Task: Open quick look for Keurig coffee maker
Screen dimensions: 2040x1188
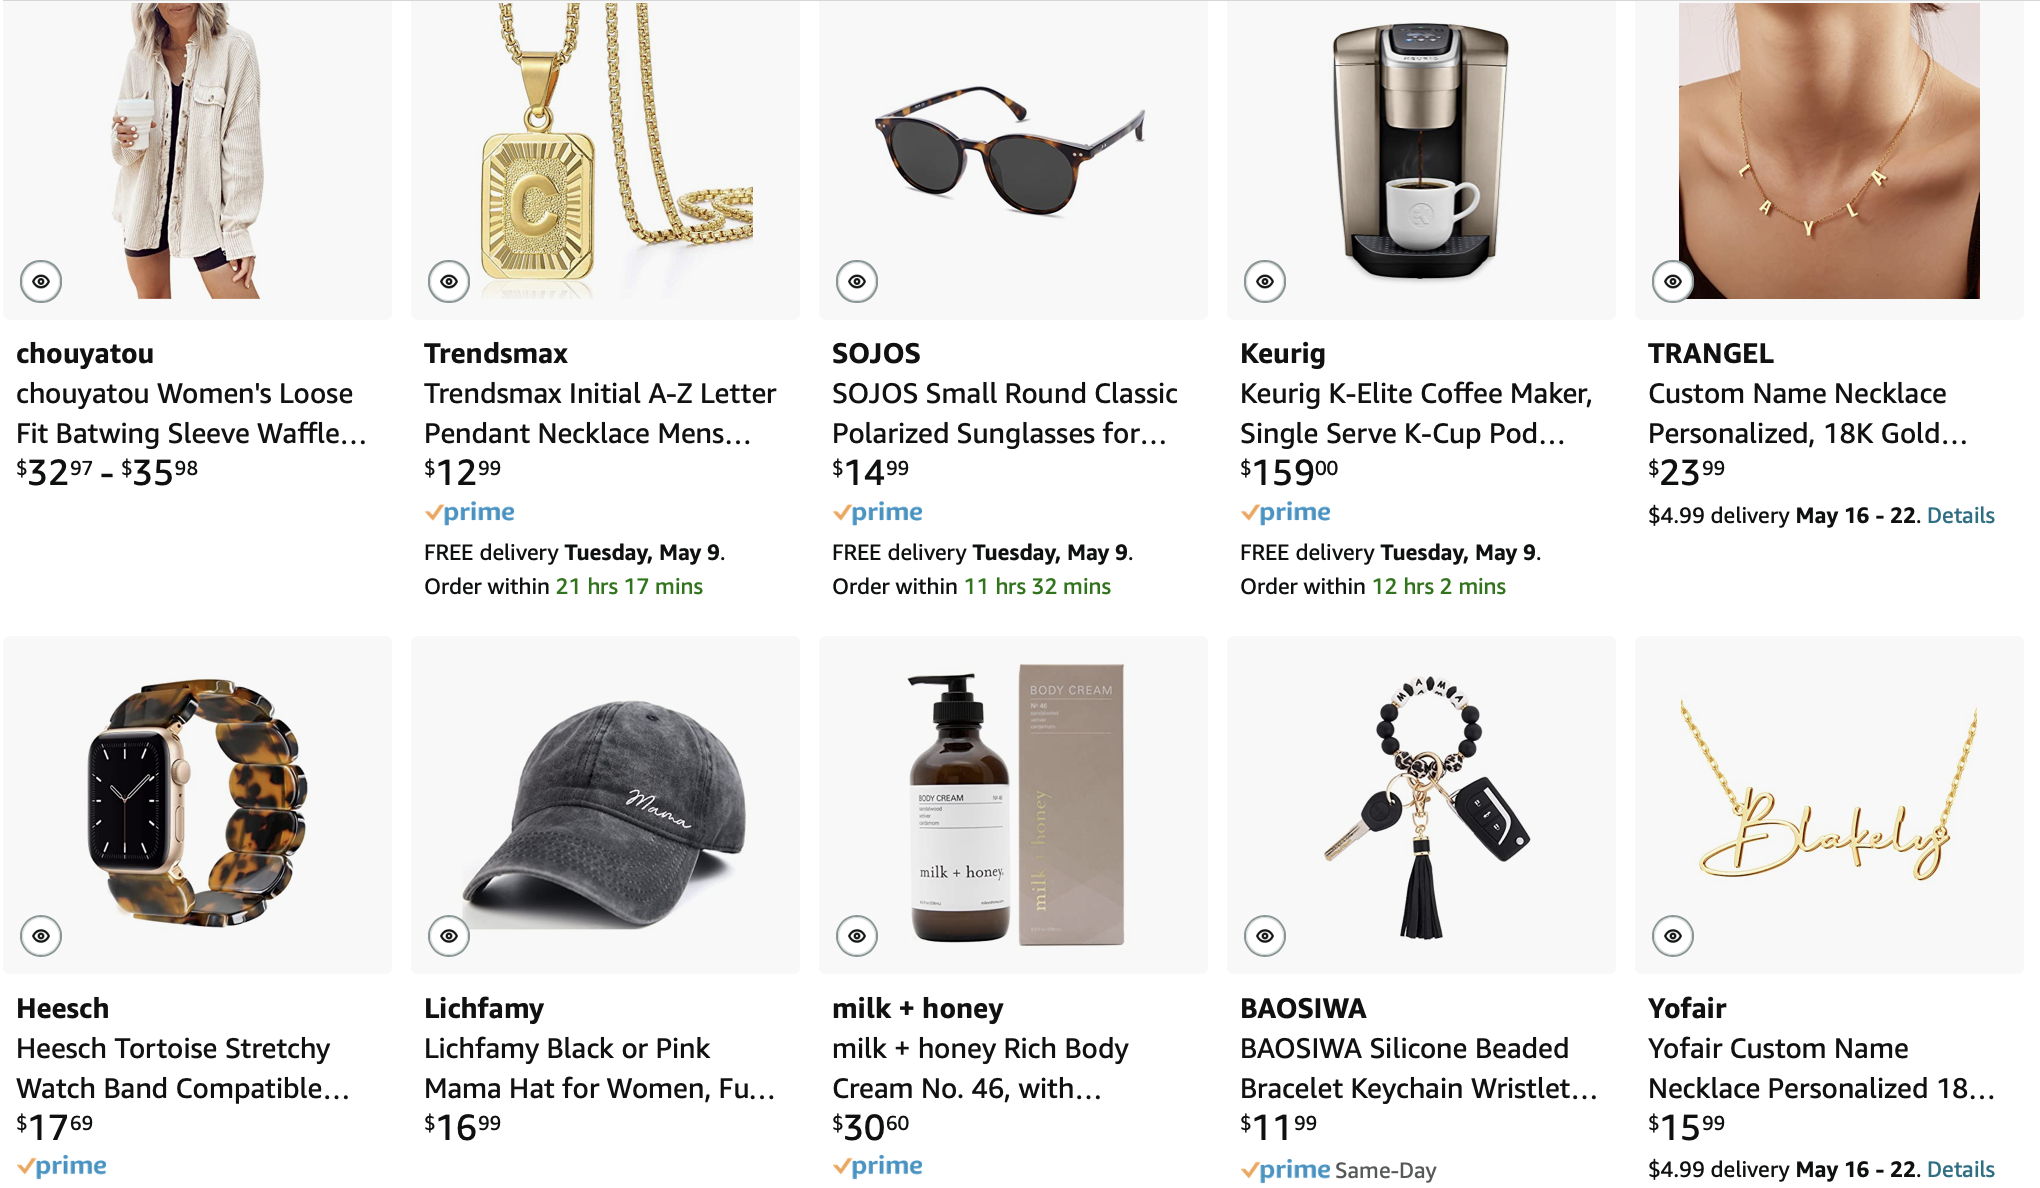Action: coord(1265,281)
